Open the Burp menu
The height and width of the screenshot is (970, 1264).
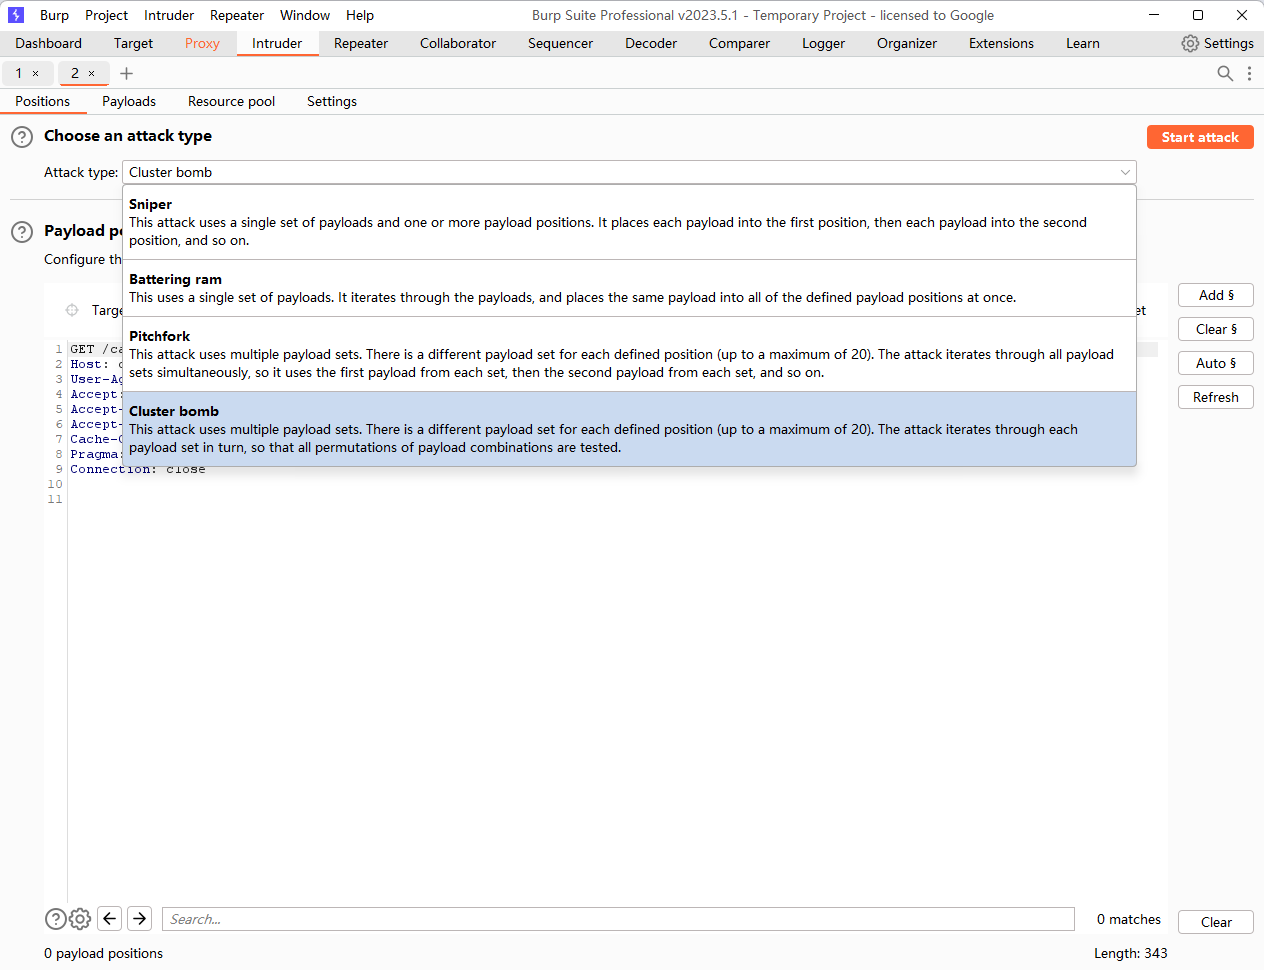pos(54,15)
